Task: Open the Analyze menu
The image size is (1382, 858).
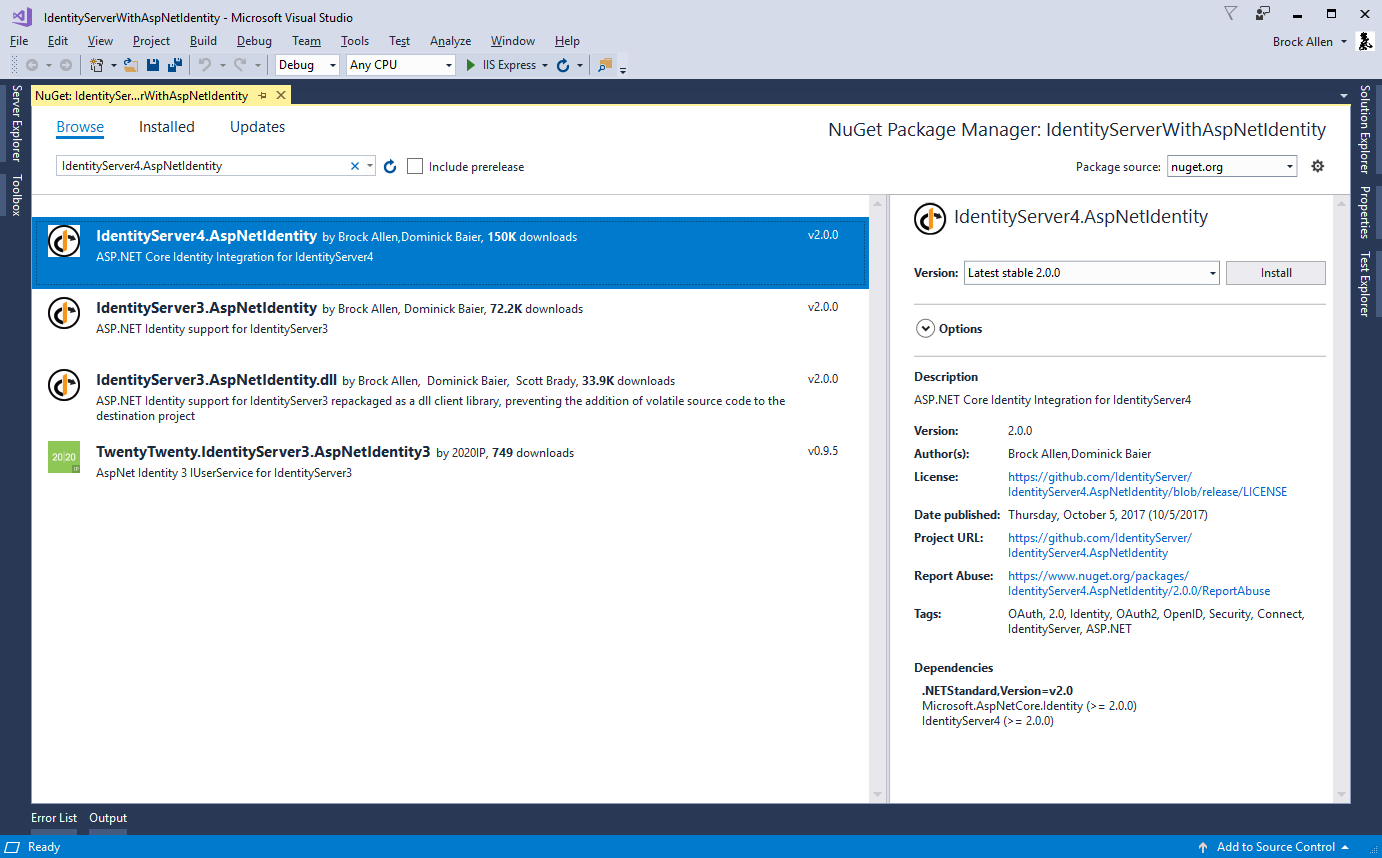Action: pos(450,41)
